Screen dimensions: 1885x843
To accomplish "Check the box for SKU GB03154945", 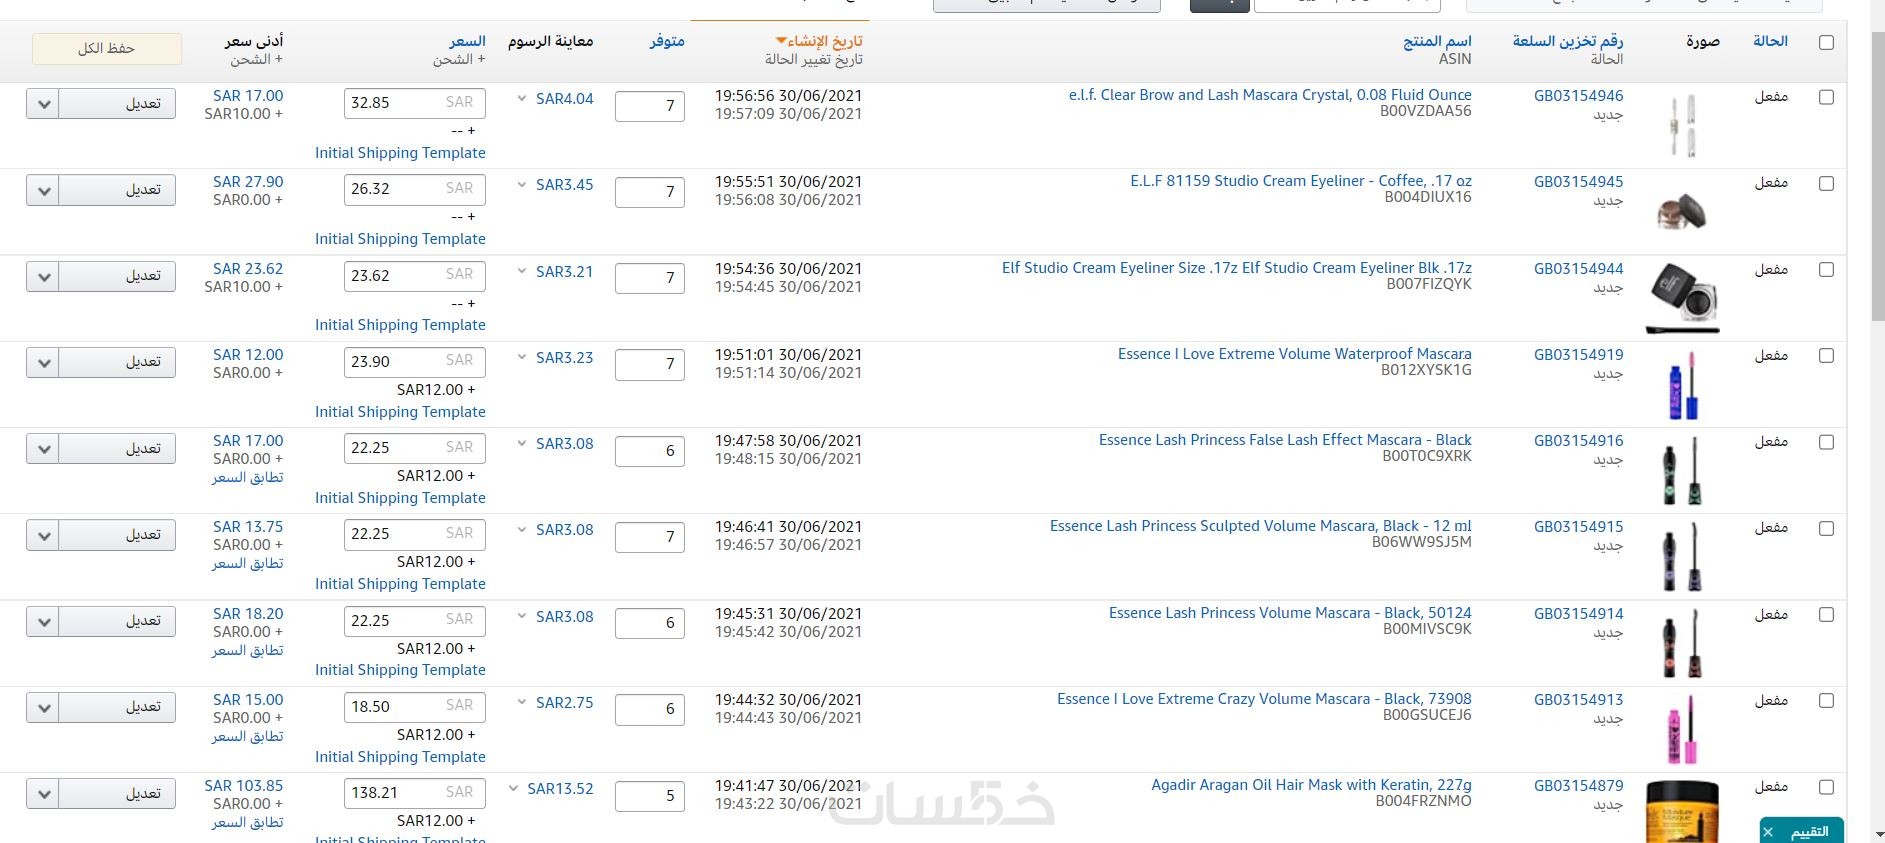I will pyautogui.click(x=1826, y=184).
